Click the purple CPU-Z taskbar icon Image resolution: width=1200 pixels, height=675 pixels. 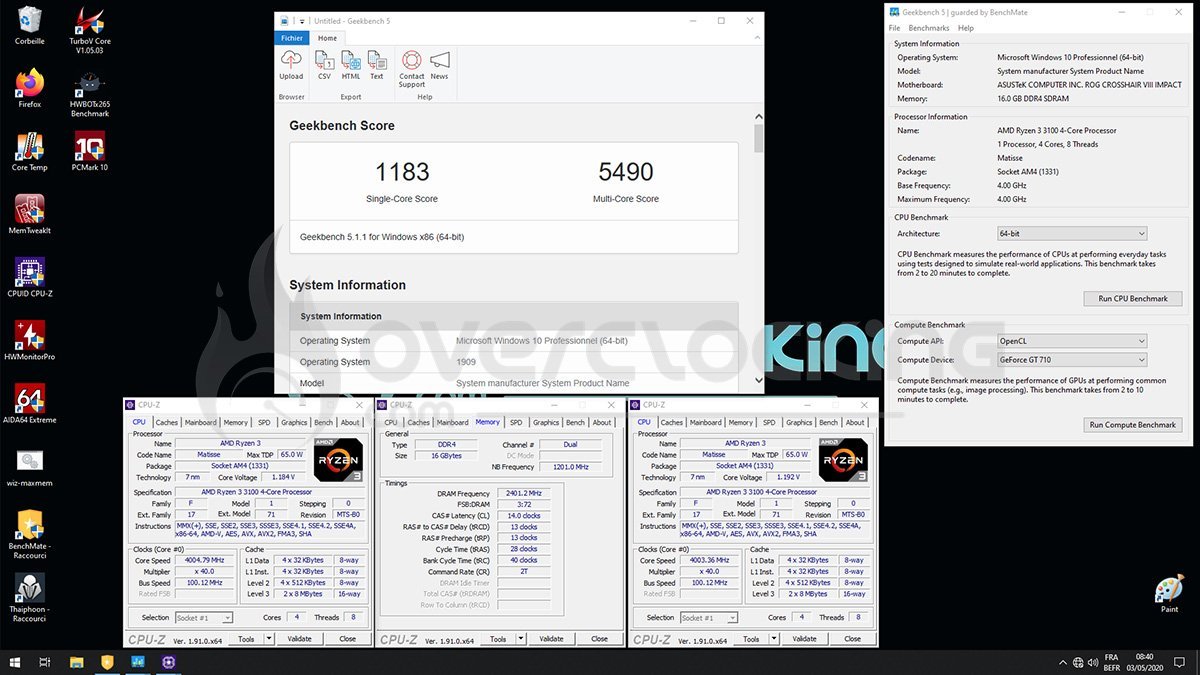tap(167, 662)
